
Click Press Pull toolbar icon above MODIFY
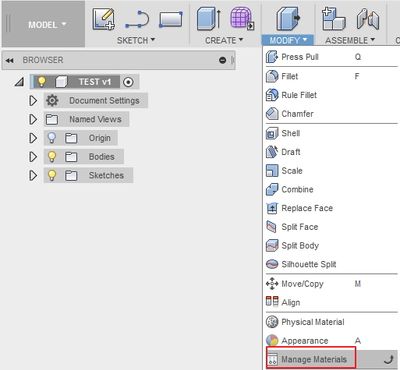tap(288, 19)
